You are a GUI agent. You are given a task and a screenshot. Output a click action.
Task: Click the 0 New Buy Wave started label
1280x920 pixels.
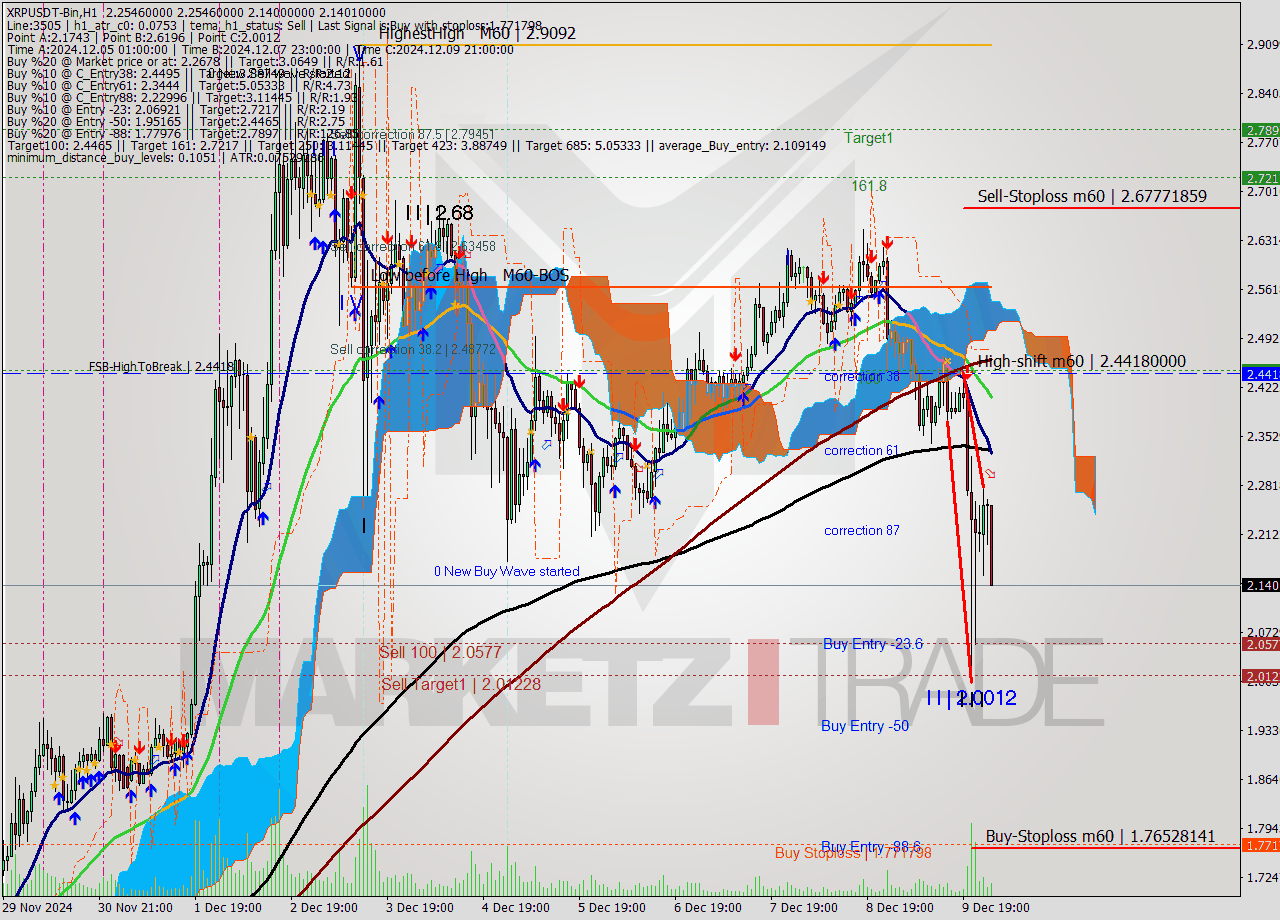pos(506,572)
